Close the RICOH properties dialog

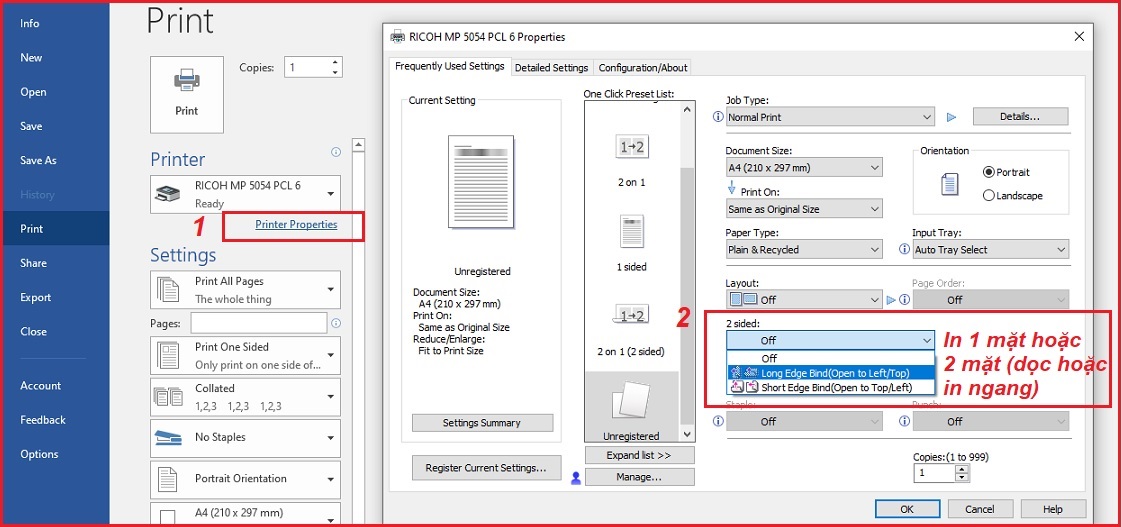[1078, 36]
